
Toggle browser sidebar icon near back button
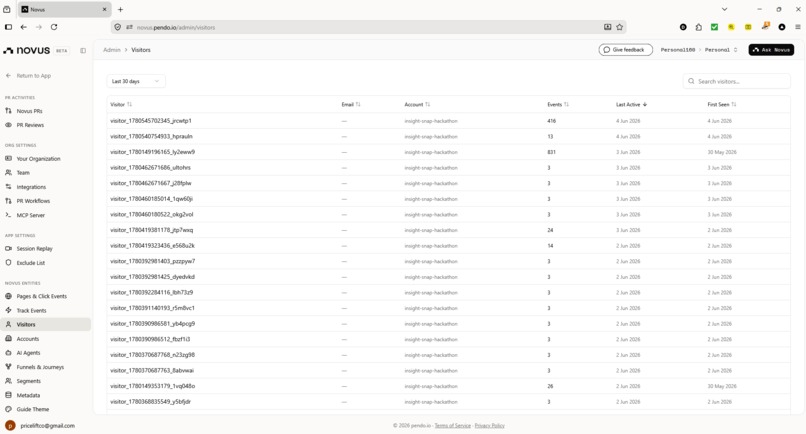click(x=8, y=27)
